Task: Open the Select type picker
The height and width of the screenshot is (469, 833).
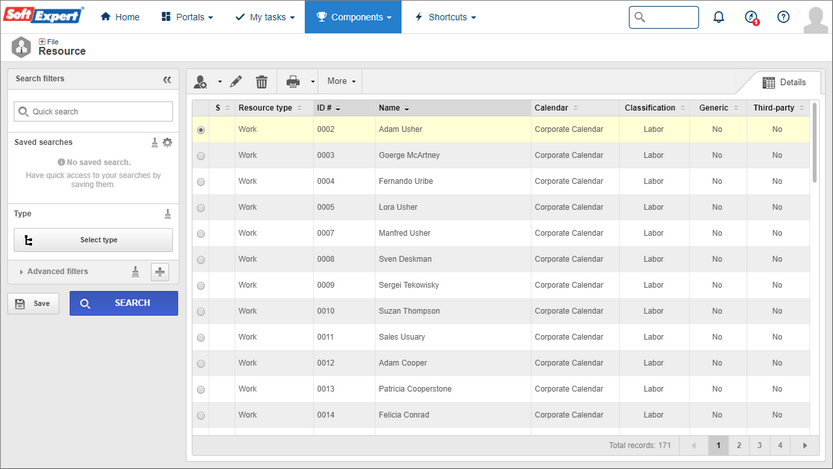Action: click(93, 240)
